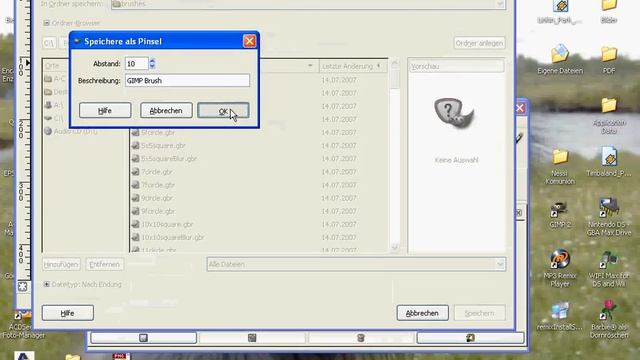This screenshot has height=360, width=640.
Task: Click Hilfe in the save file dialog
Action: (x=68, y=313)
